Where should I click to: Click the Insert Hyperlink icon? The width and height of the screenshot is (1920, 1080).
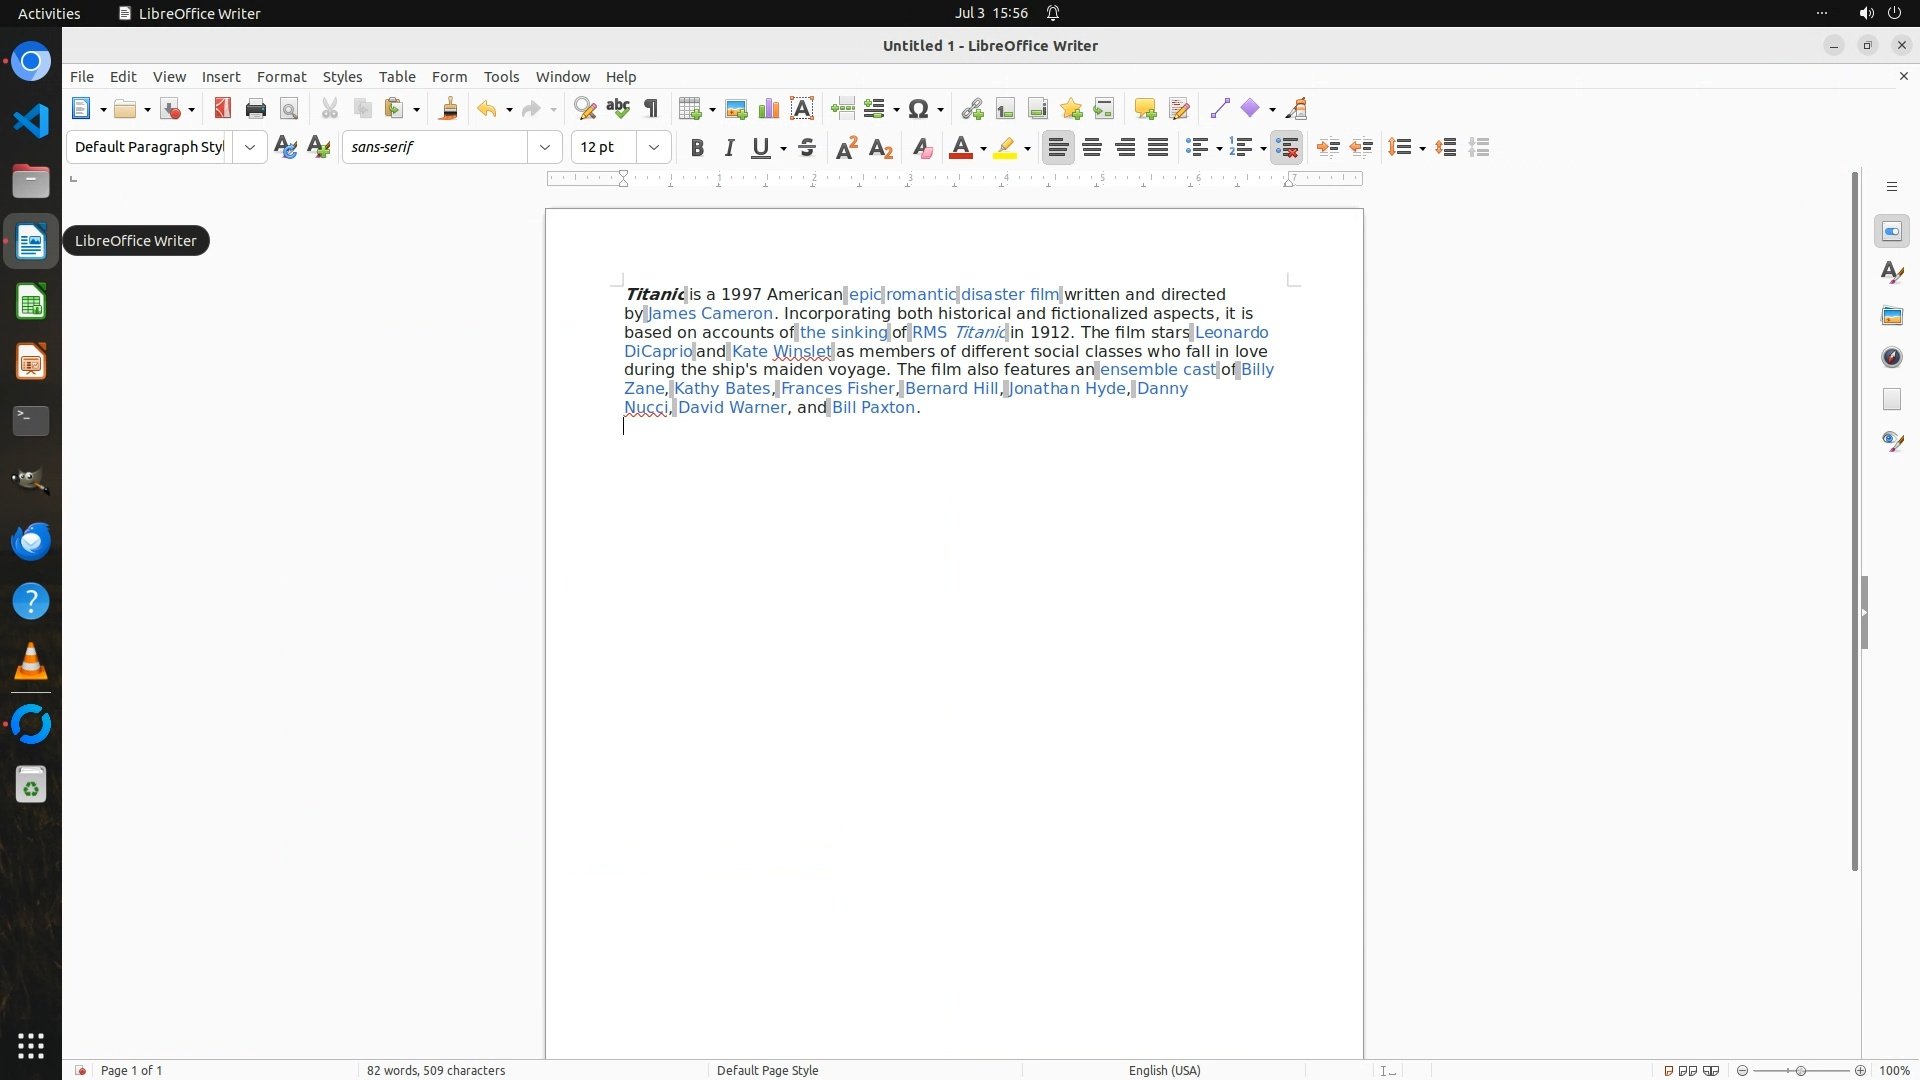click(972, 109)
